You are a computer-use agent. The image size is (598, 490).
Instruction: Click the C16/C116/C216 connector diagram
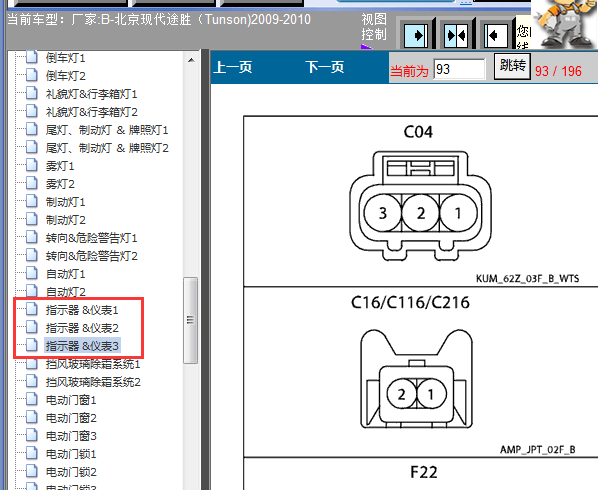(416, 379)
